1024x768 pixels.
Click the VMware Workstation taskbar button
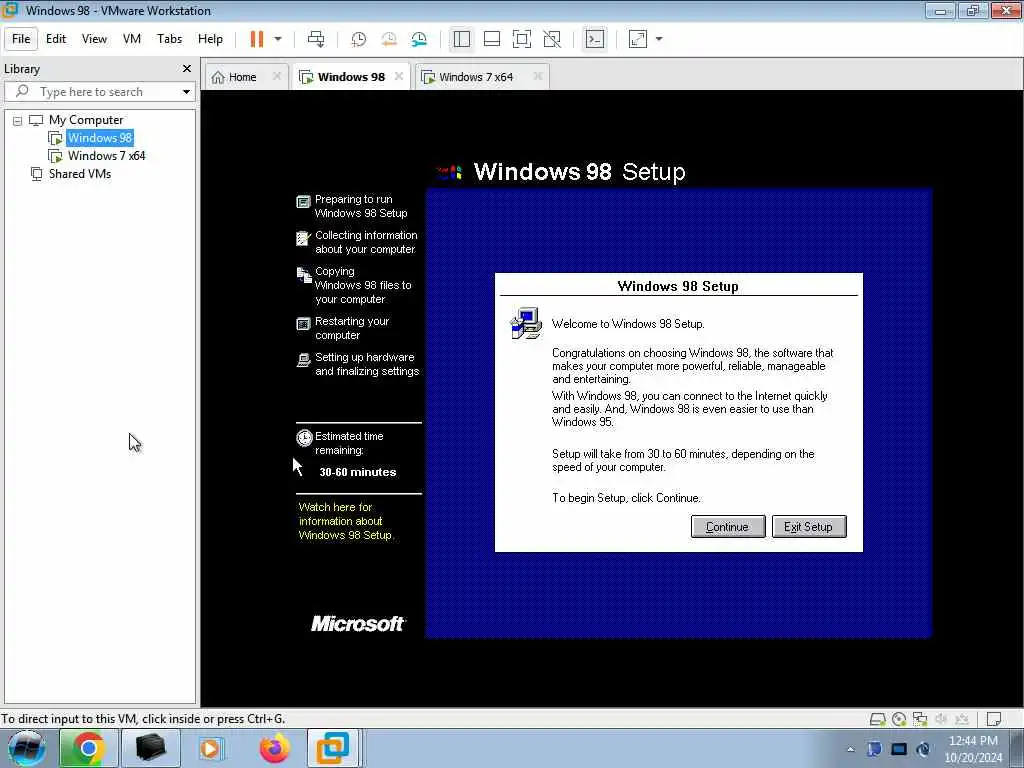tap(333, 748)
